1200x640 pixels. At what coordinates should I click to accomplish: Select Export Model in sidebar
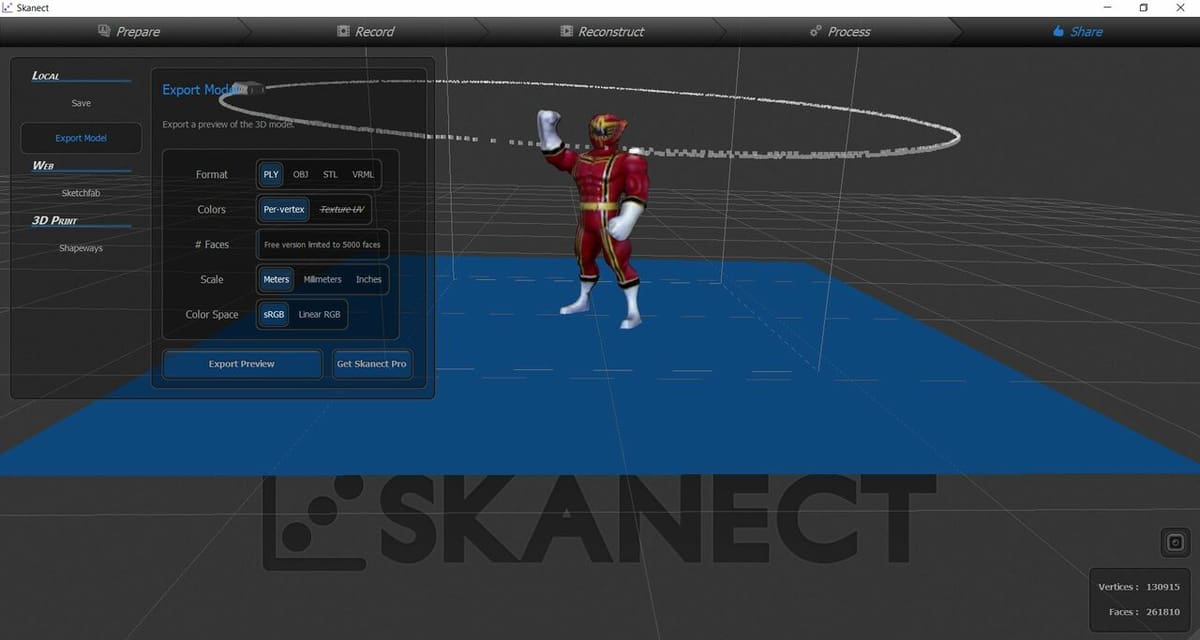[81, 138]
